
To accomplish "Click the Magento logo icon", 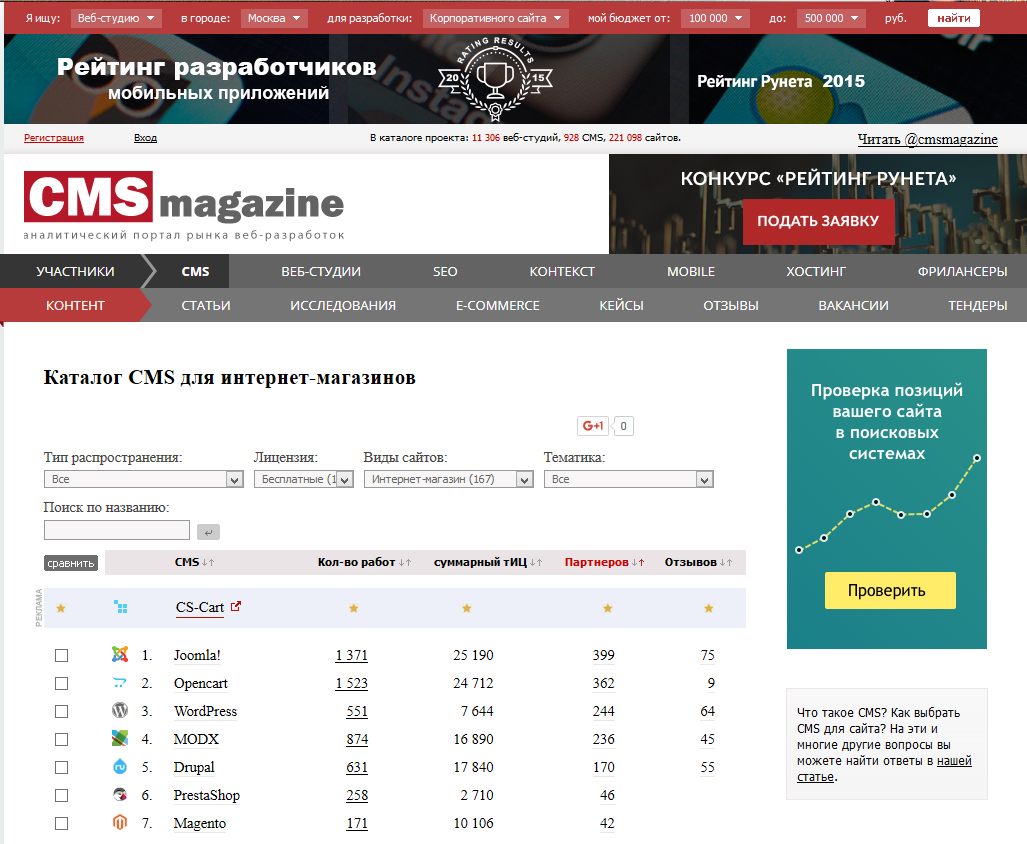I will coord(120,822).
